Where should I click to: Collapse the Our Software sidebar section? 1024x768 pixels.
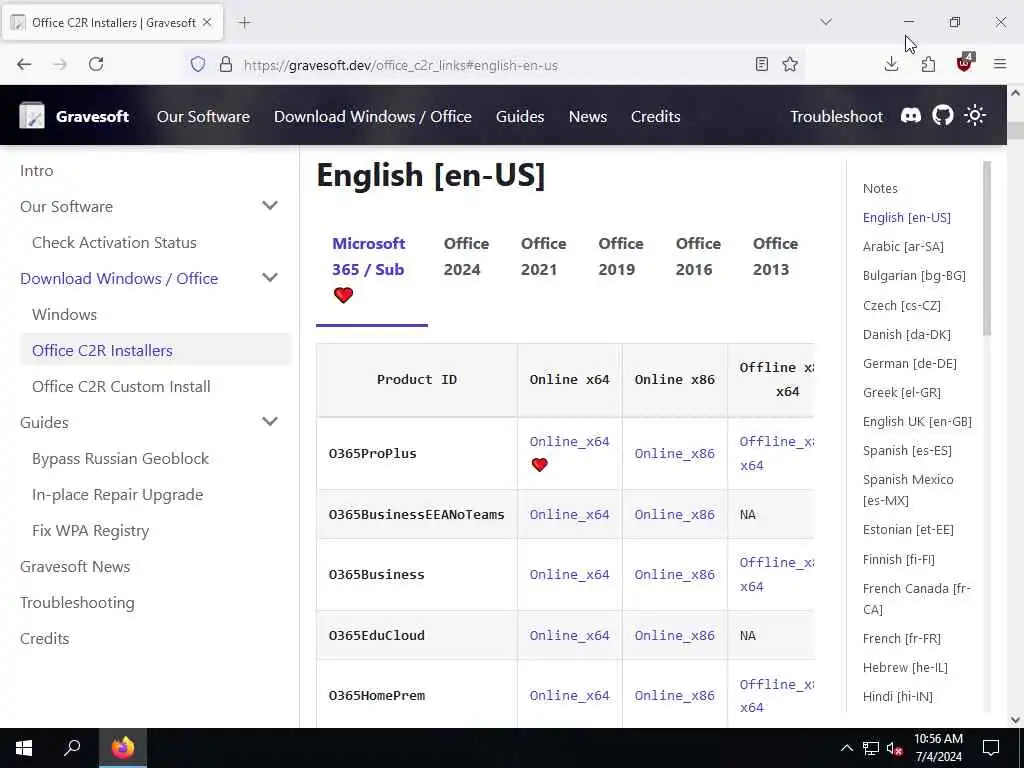[x=270, y=206]
